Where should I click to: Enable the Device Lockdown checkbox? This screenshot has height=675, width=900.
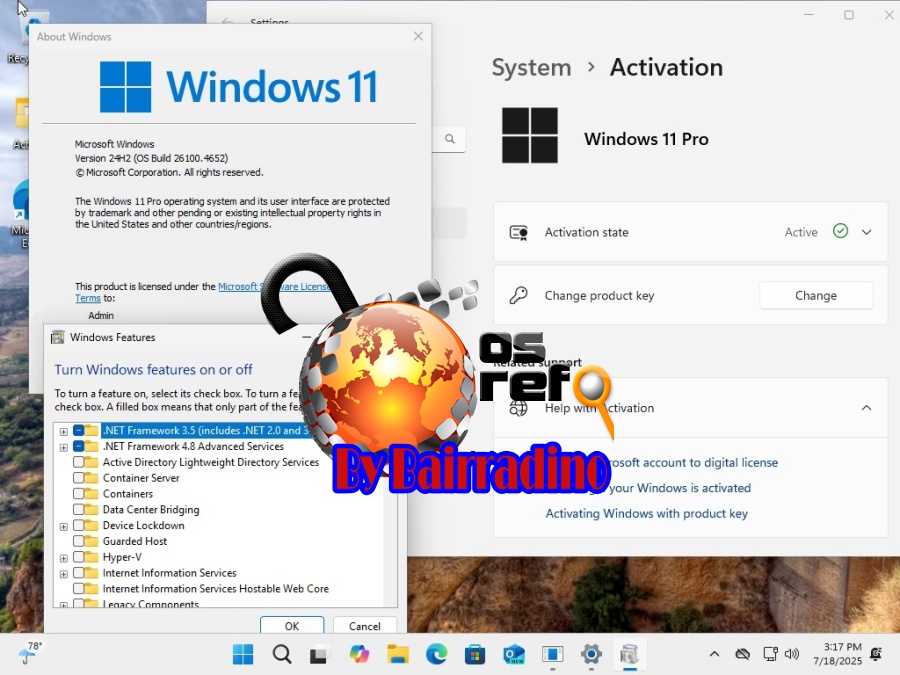79,525
